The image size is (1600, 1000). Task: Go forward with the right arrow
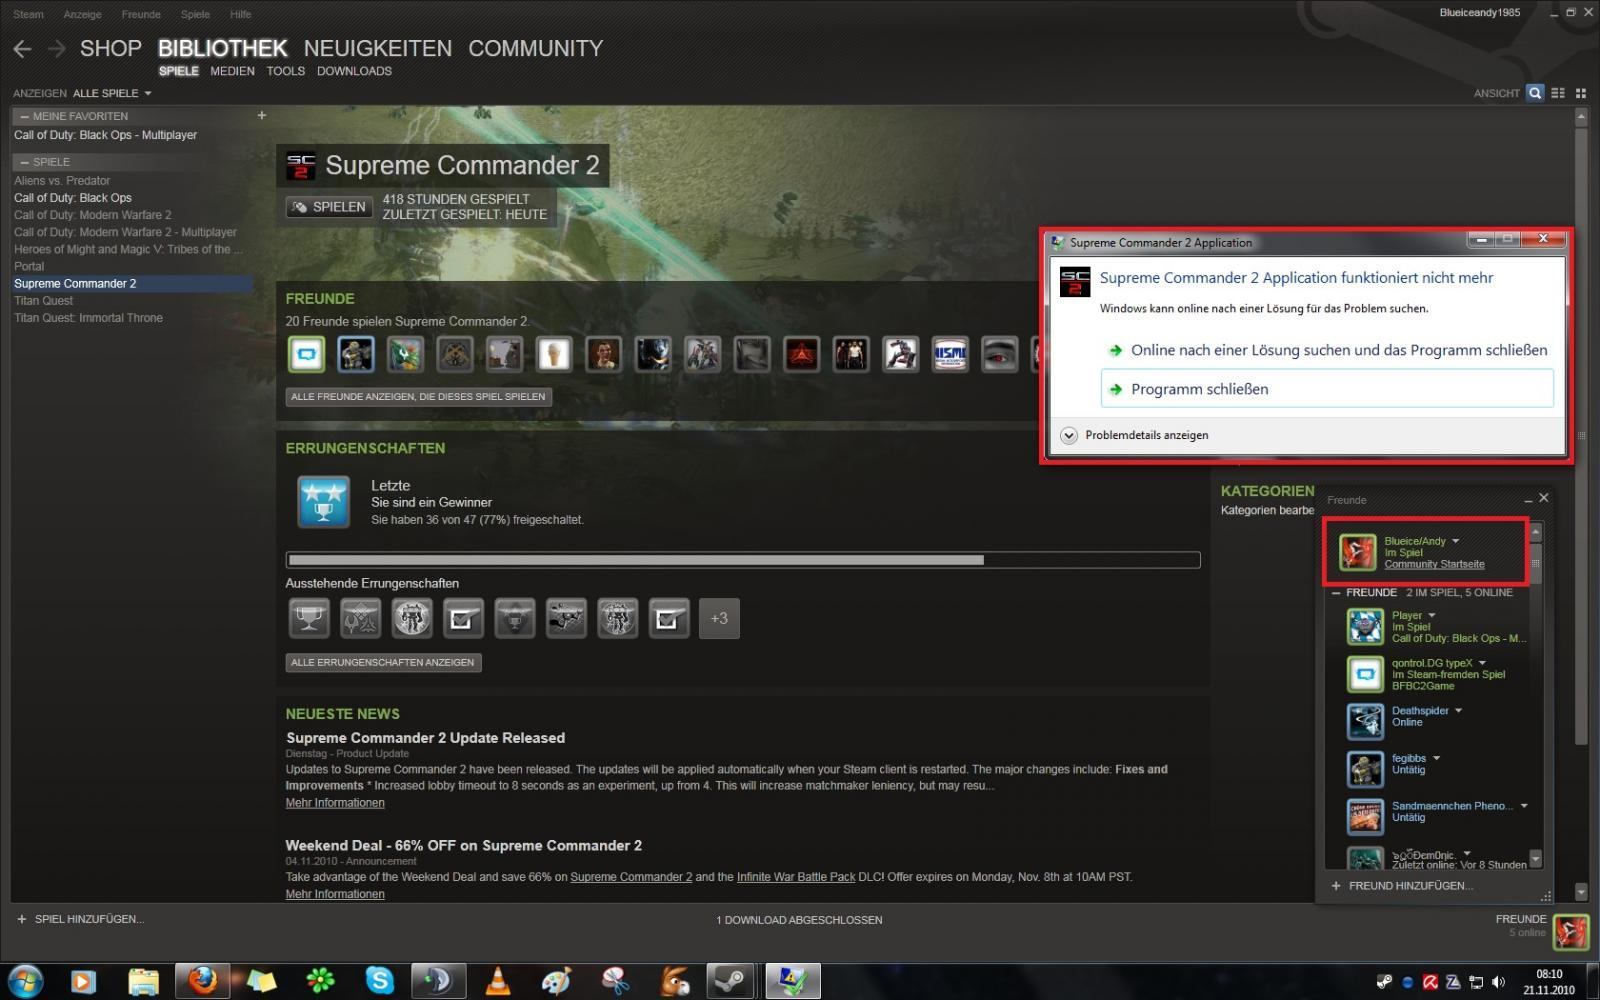coord(57,49)
